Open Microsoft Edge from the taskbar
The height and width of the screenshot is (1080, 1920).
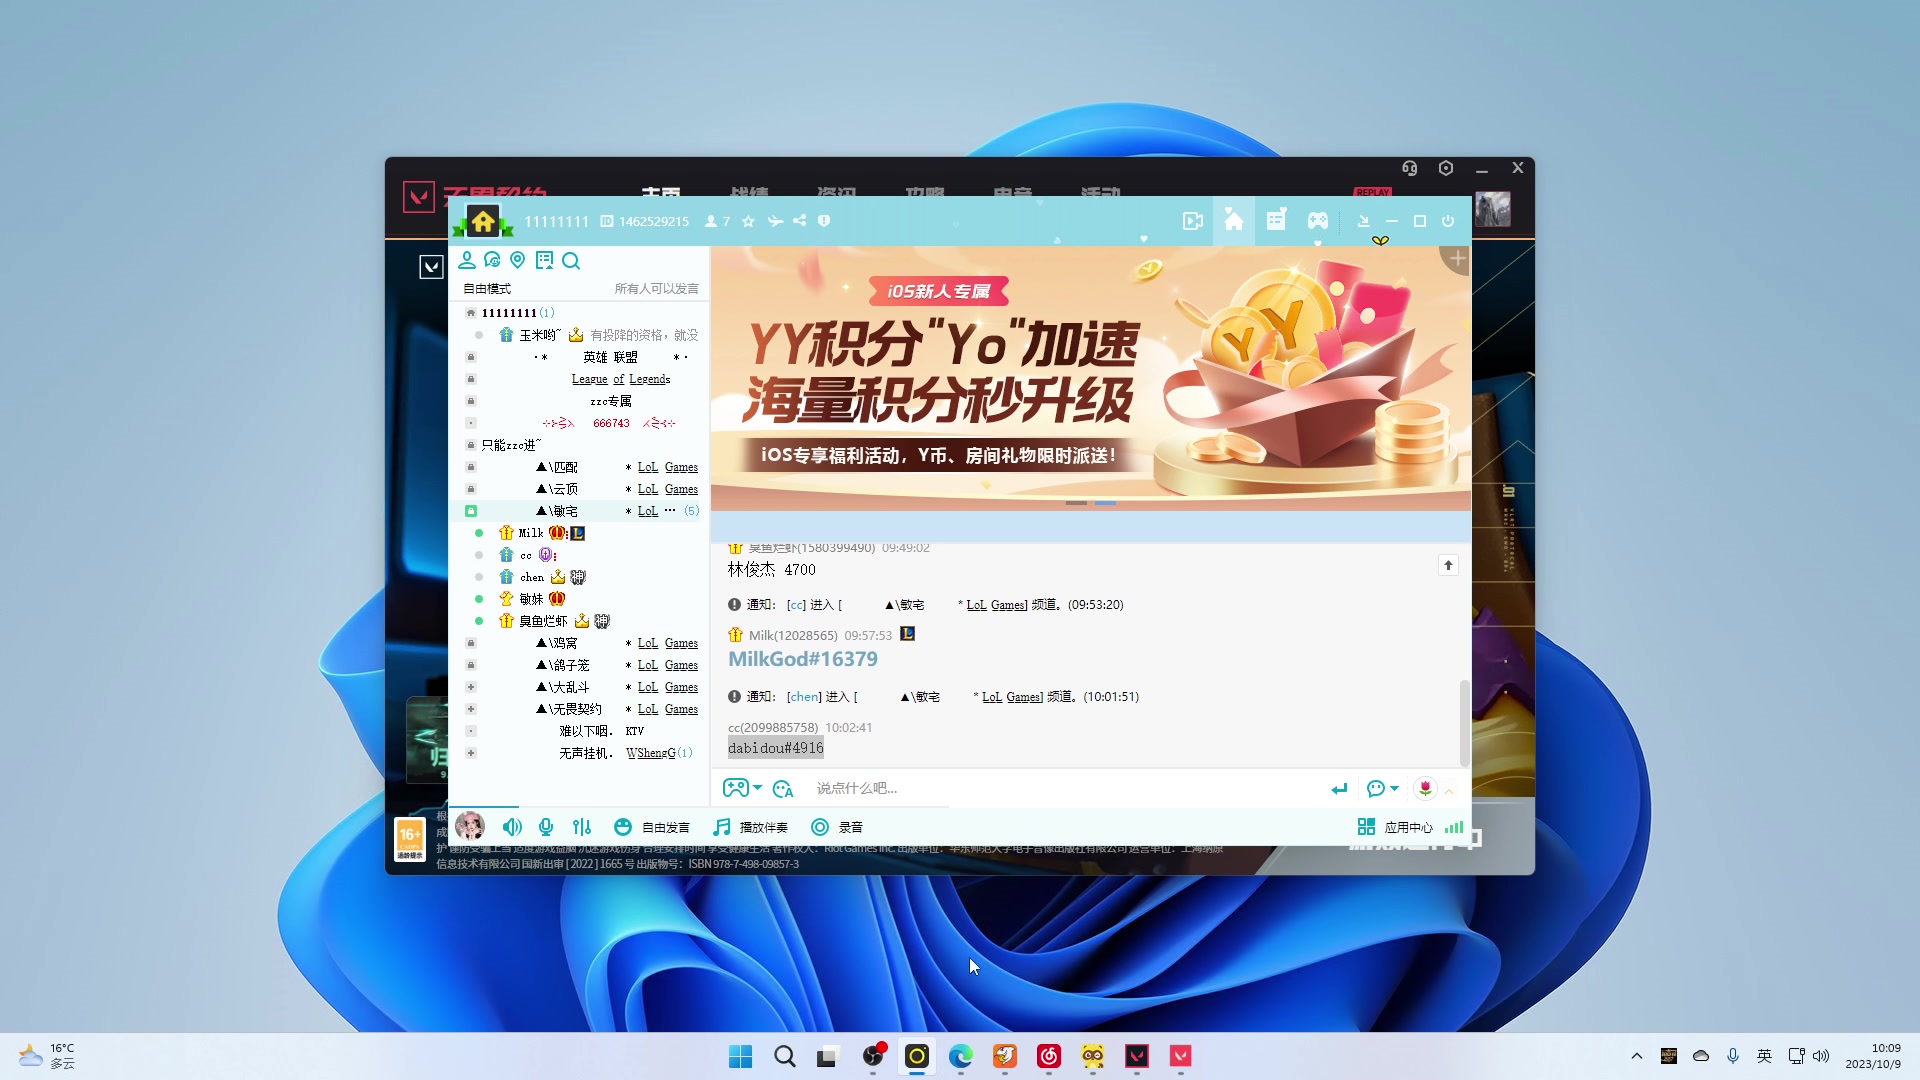pyautogui.click(x=961, y=1056)
